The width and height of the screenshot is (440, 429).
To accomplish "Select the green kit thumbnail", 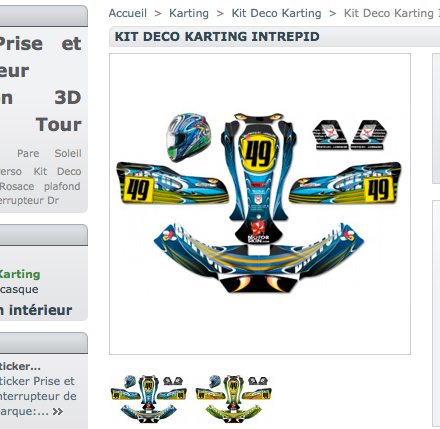I will coord(234,396).
